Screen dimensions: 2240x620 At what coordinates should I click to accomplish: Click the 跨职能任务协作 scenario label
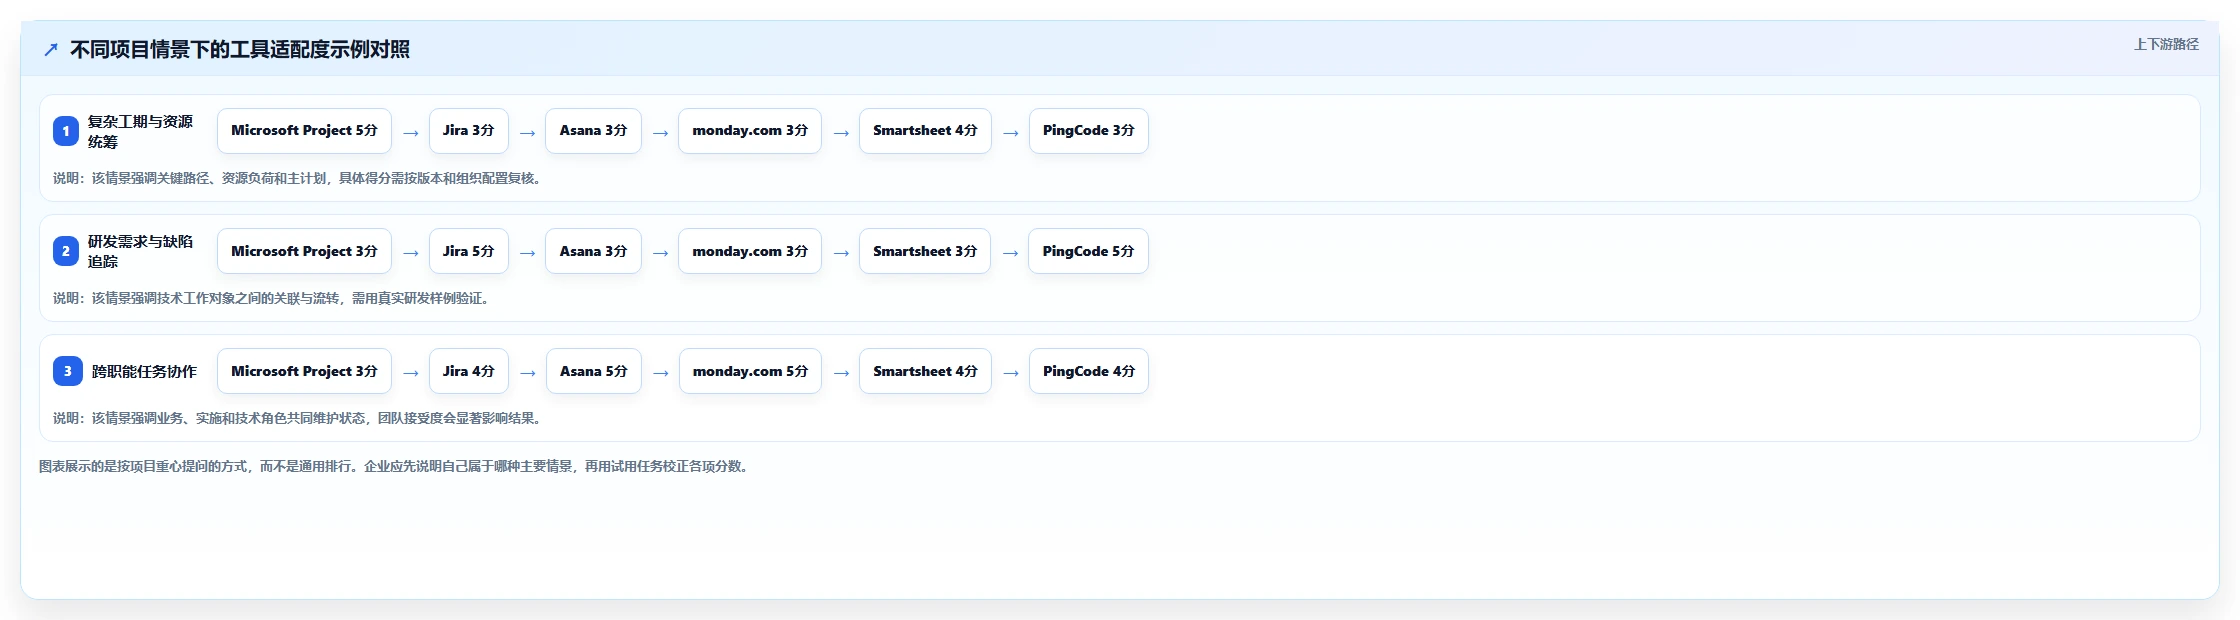coord(144,371)
